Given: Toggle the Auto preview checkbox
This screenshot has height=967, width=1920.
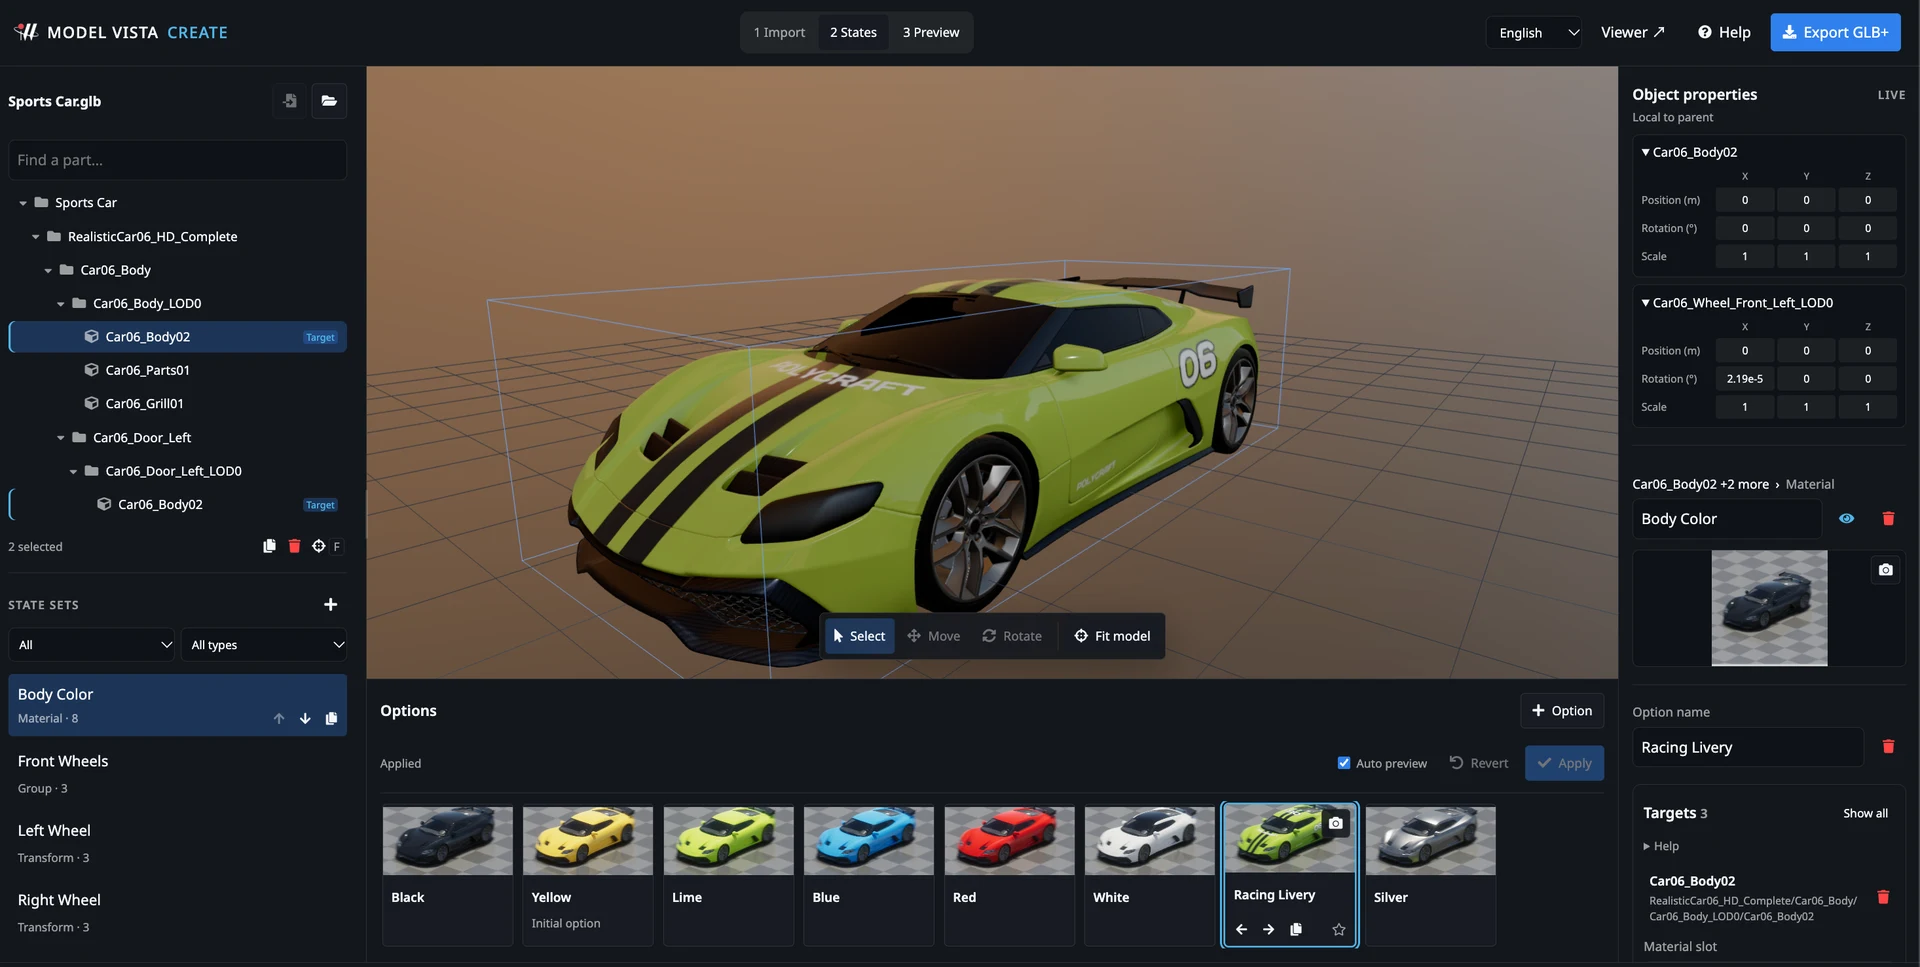Looking at the screenshot, I should [x=1344, y=763].
